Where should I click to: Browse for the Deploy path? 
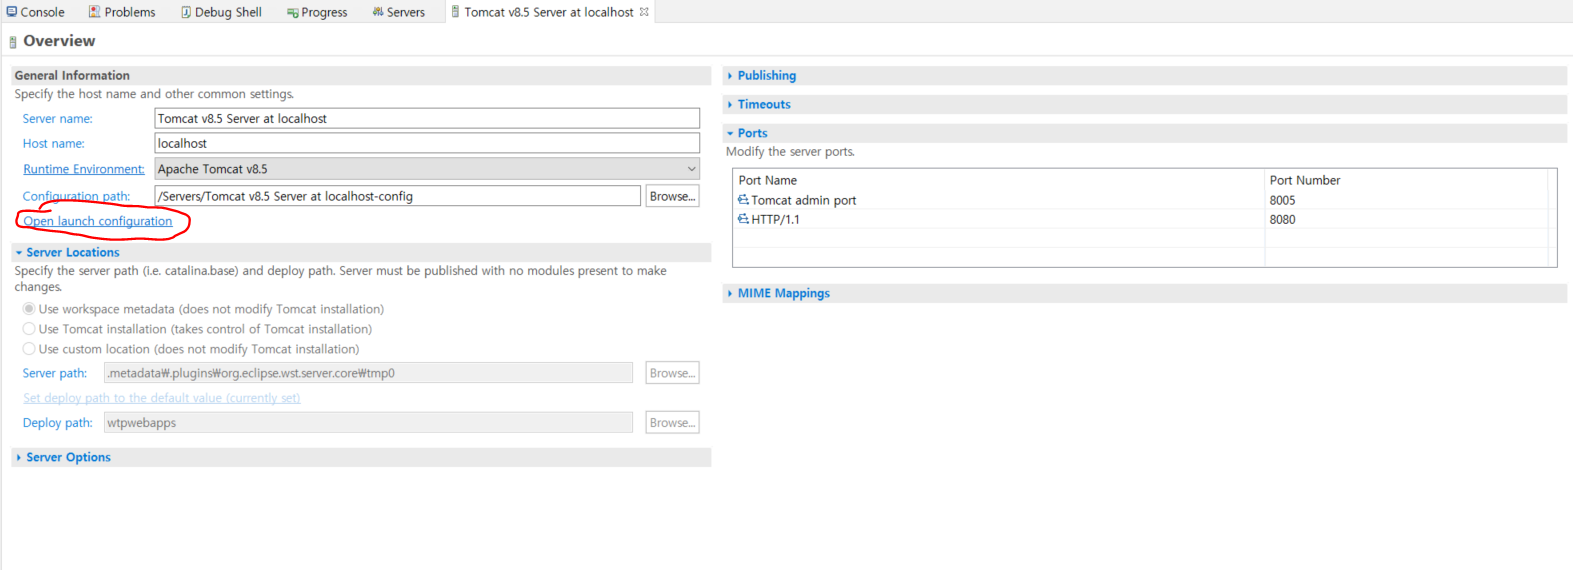tap(672, 422)
